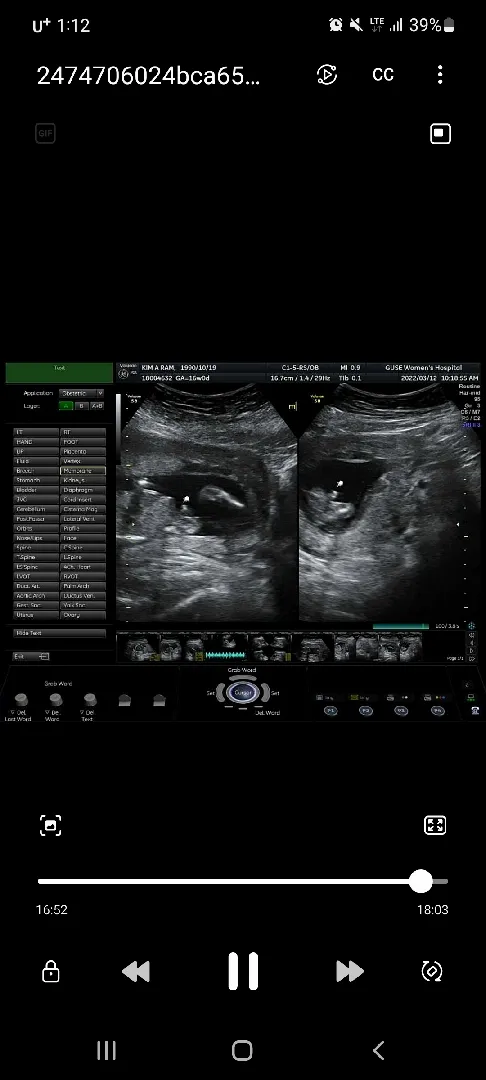The width and height of the screenshot is (486, 1080).
Task: Lock the screen controls with padlock icon
Action: pyautogui.click(x=51, y=971)
